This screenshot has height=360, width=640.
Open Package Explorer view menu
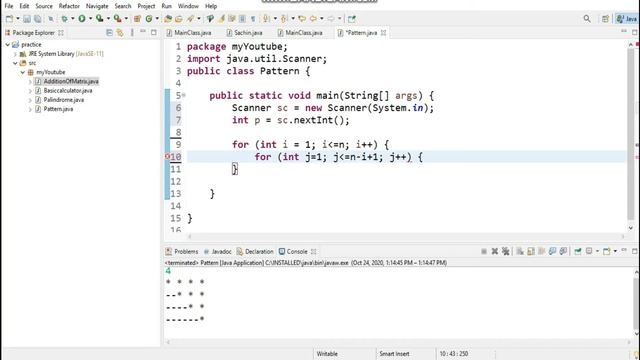pos(132,33)
